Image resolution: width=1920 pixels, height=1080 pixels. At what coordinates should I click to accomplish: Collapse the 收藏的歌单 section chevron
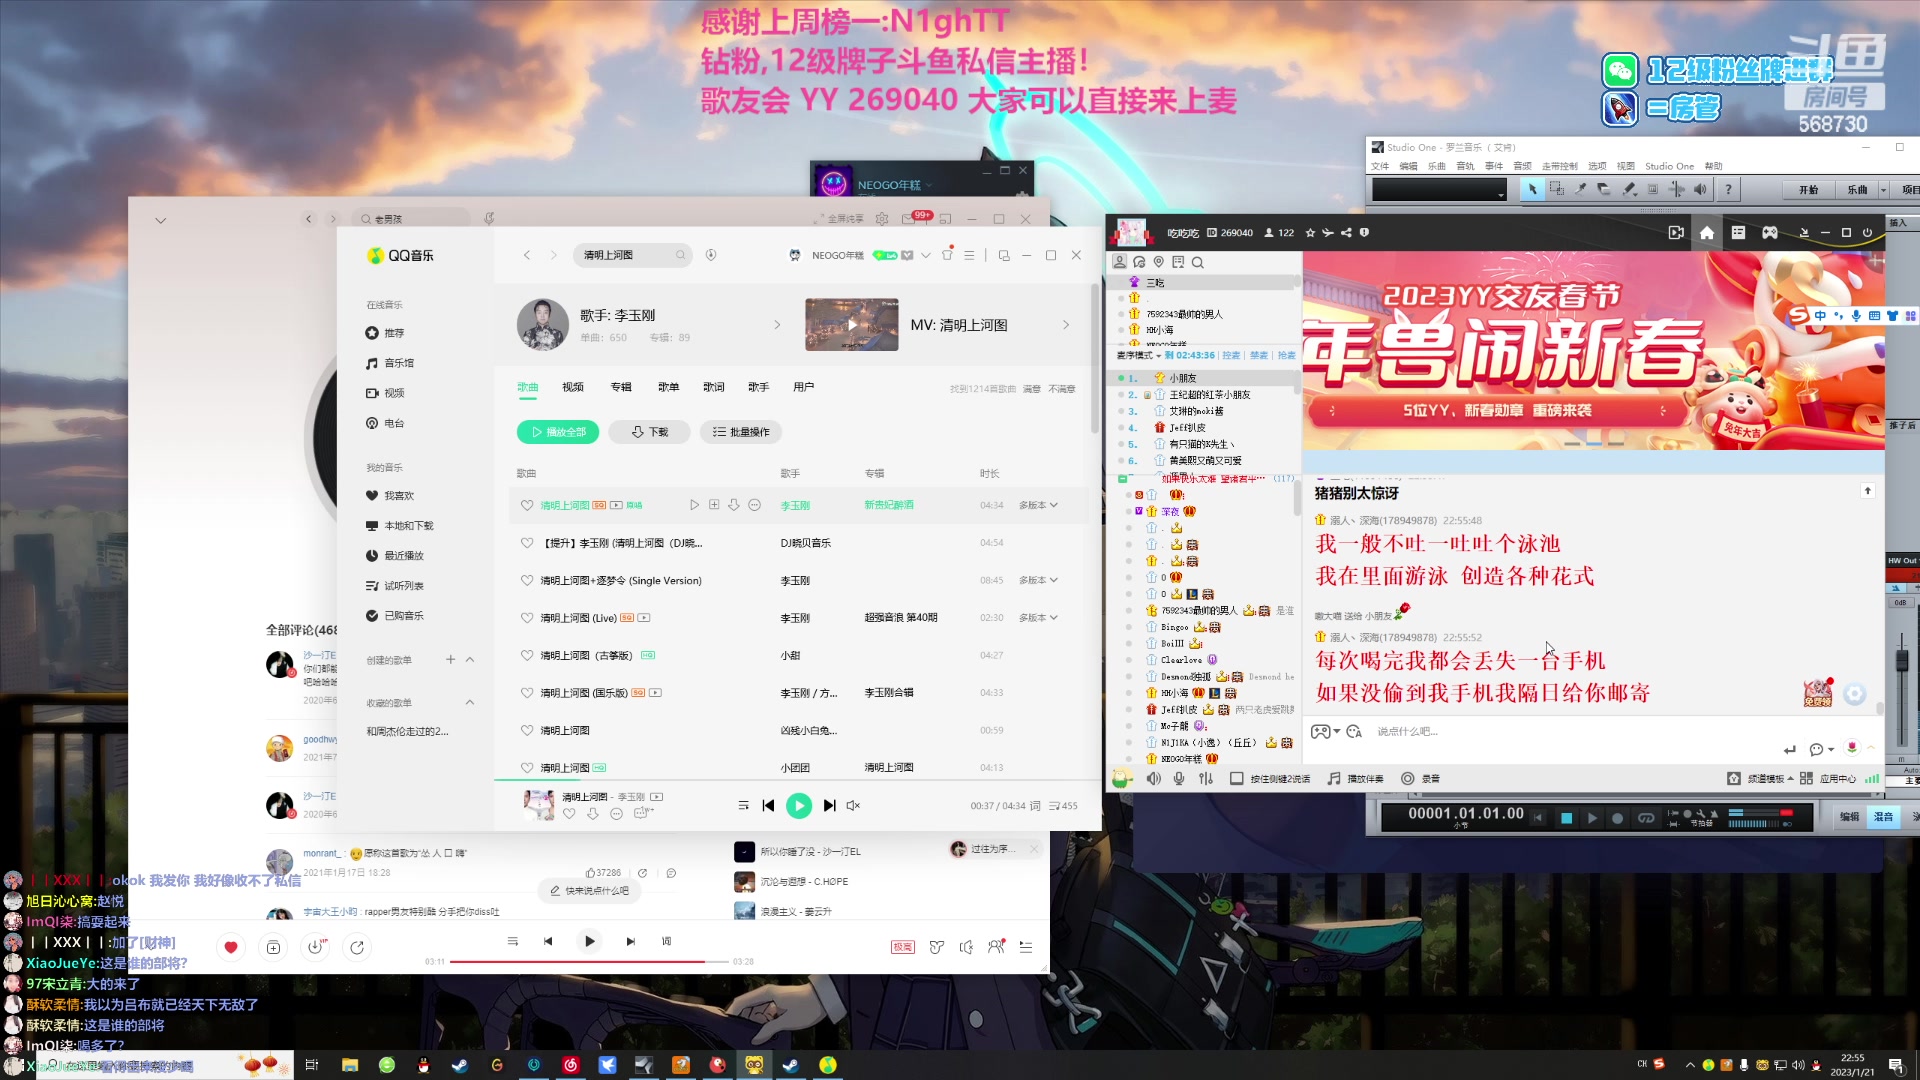pos(470,703)
